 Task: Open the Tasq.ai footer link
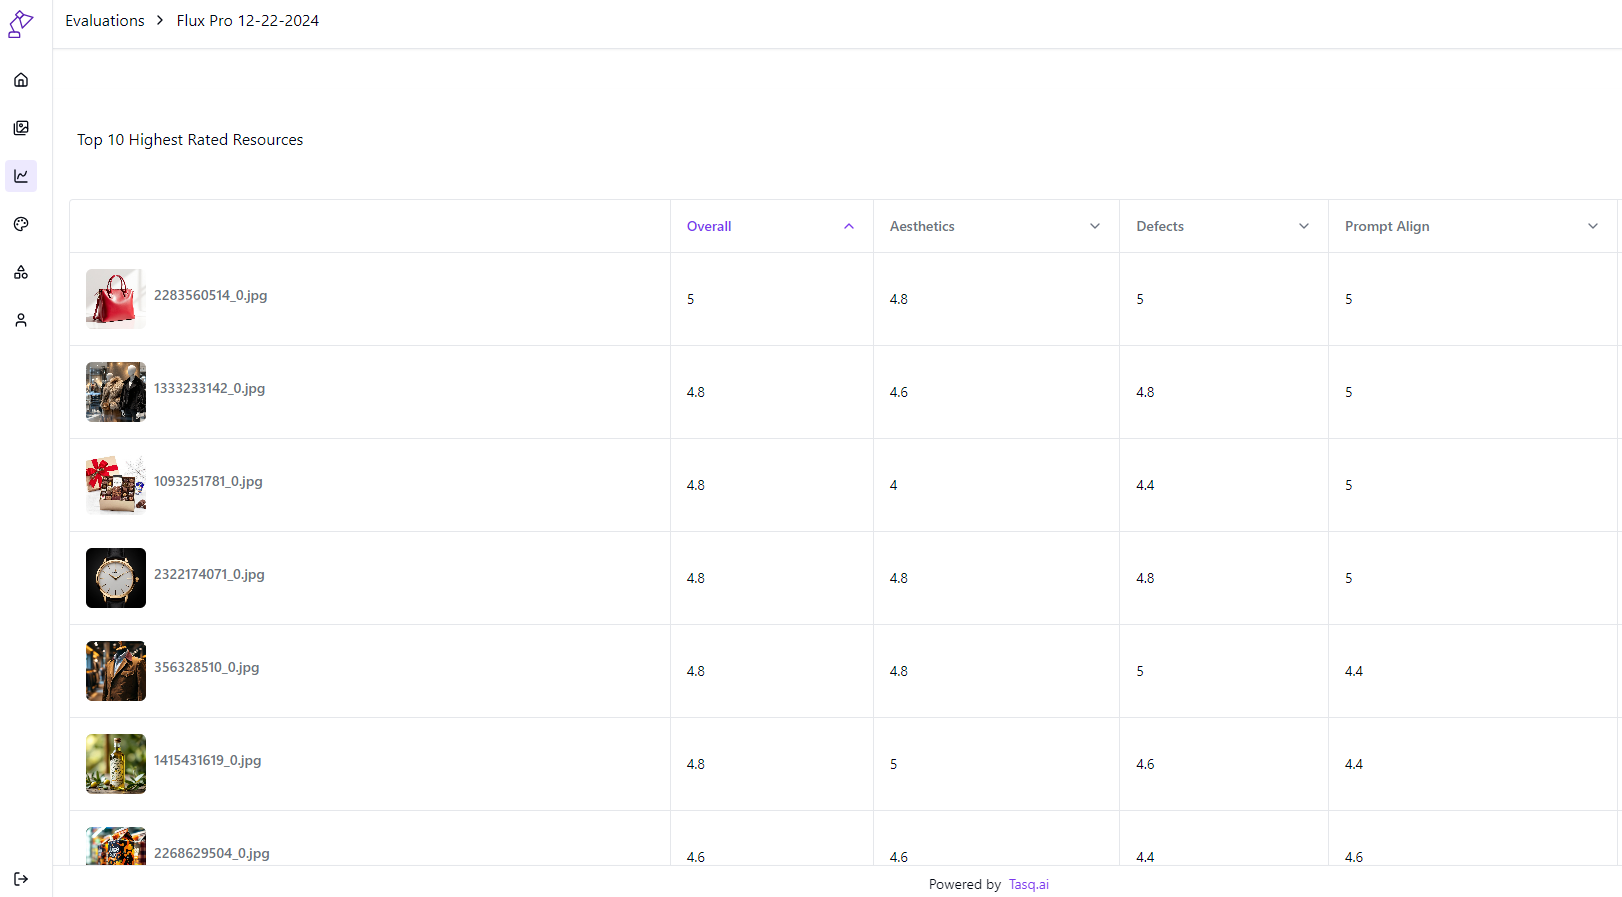pos(1029,884)
